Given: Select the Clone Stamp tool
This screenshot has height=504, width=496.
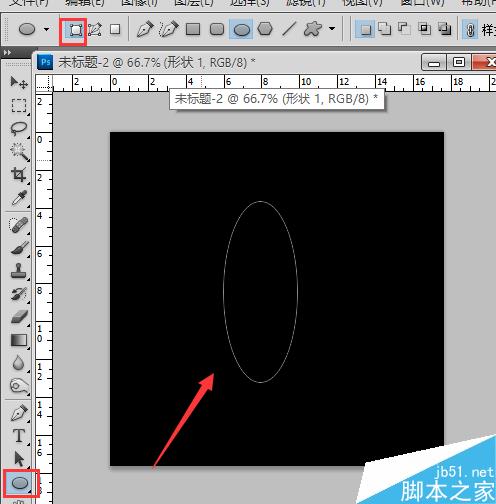Looking at the screenshot, I should (x=19, y=271).
